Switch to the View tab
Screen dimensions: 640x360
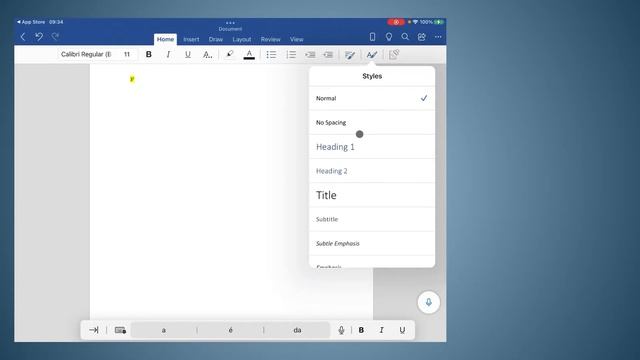tap(297, 40)
